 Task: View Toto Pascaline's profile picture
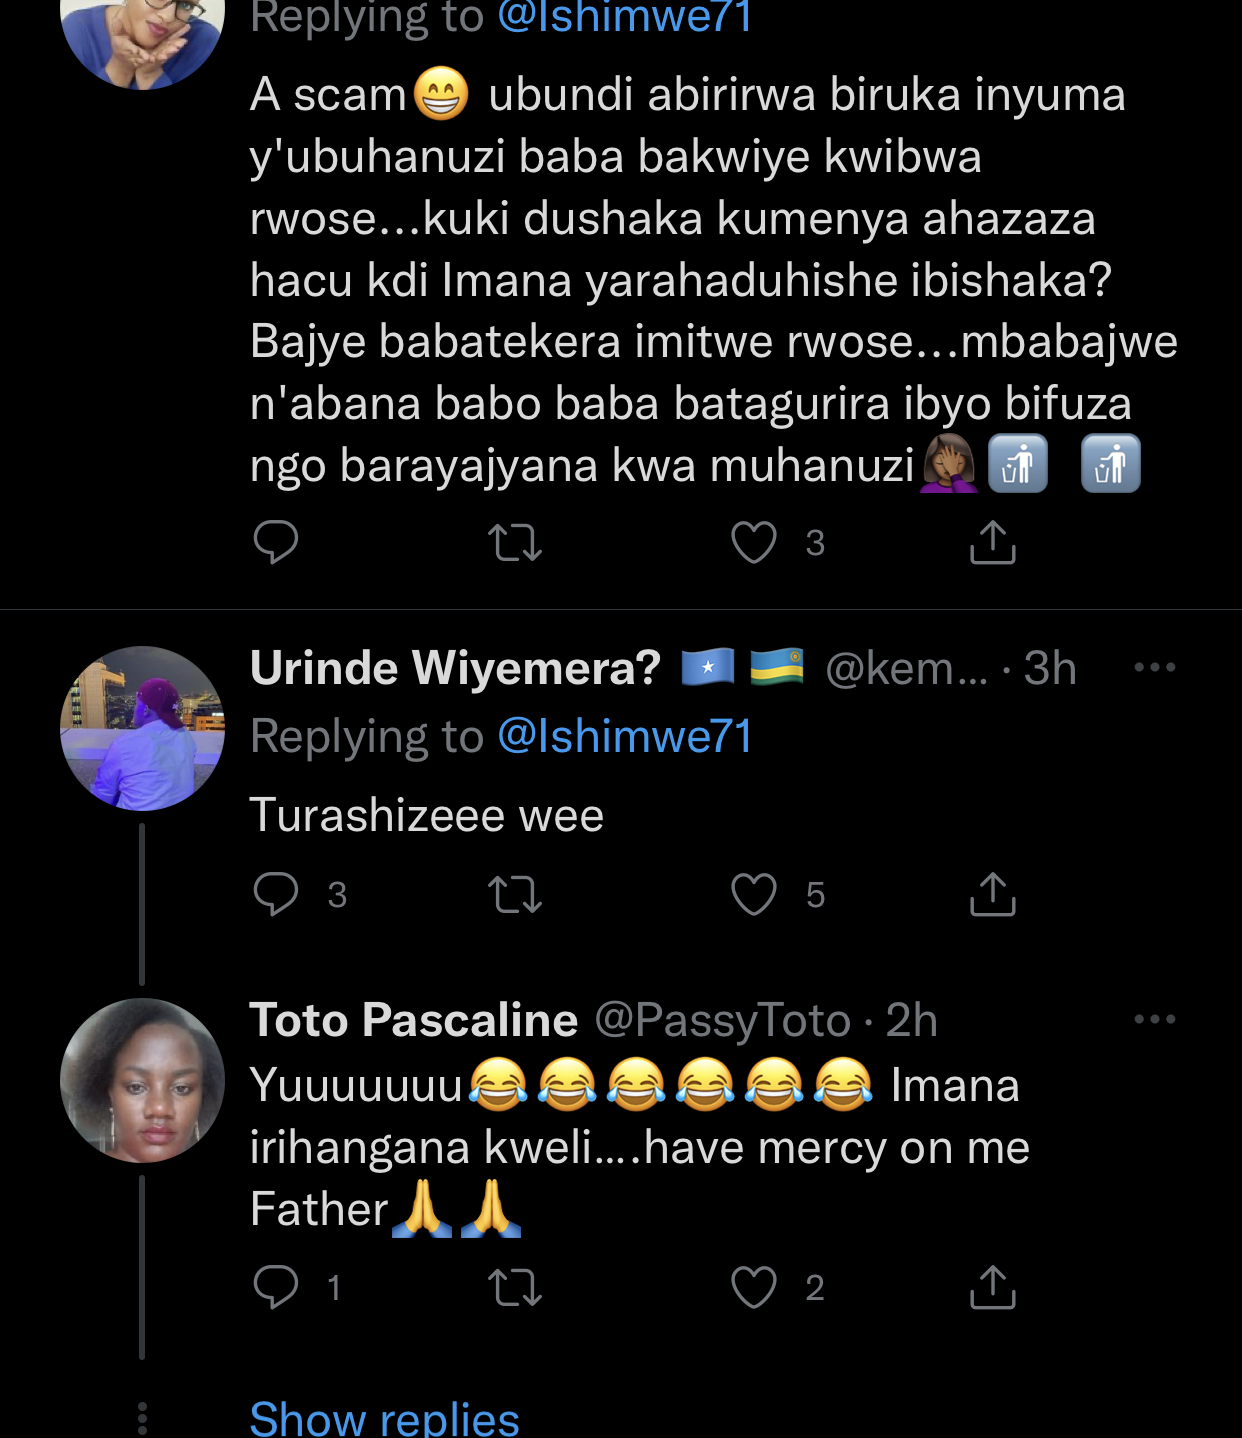(142, 1080)
